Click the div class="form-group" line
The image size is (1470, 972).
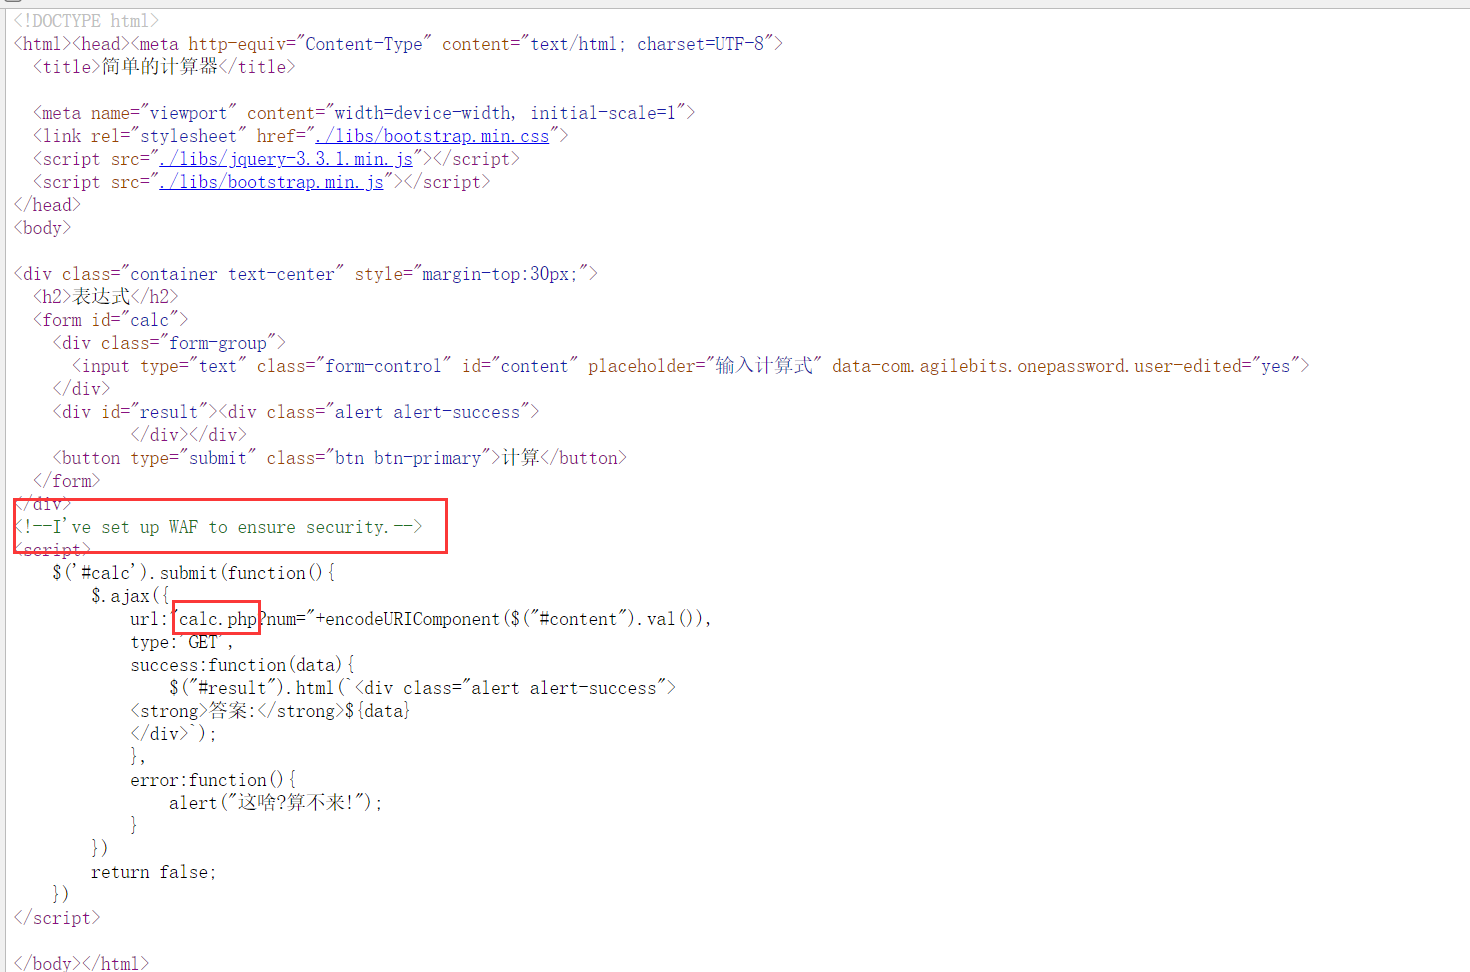(x=169, y=343)
